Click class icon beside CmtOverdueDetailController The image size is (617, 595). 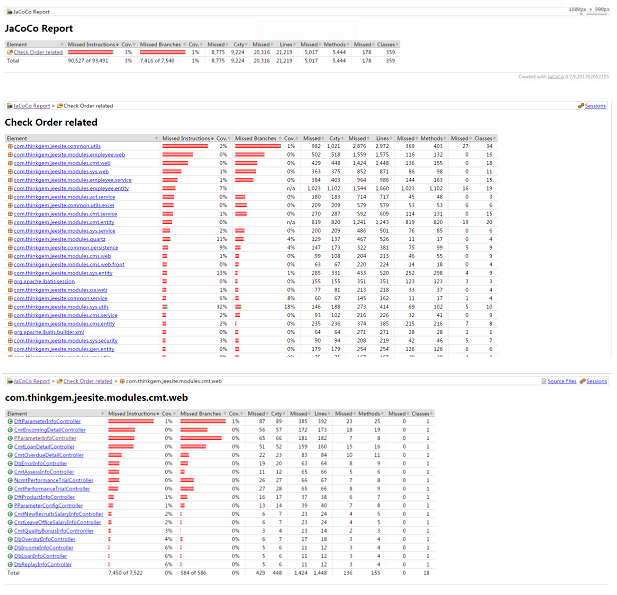pos(10,455)
